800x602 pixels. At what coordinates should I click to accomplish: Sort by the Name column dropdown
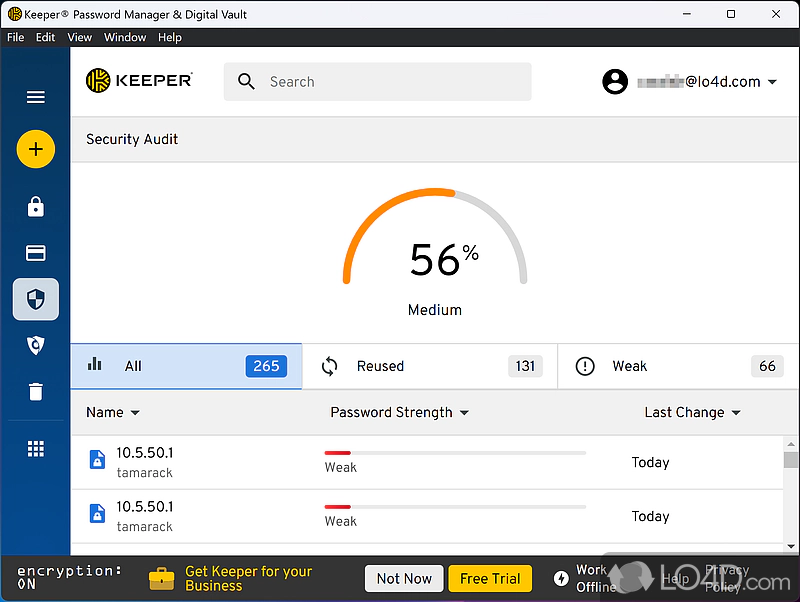pos(113,412)
